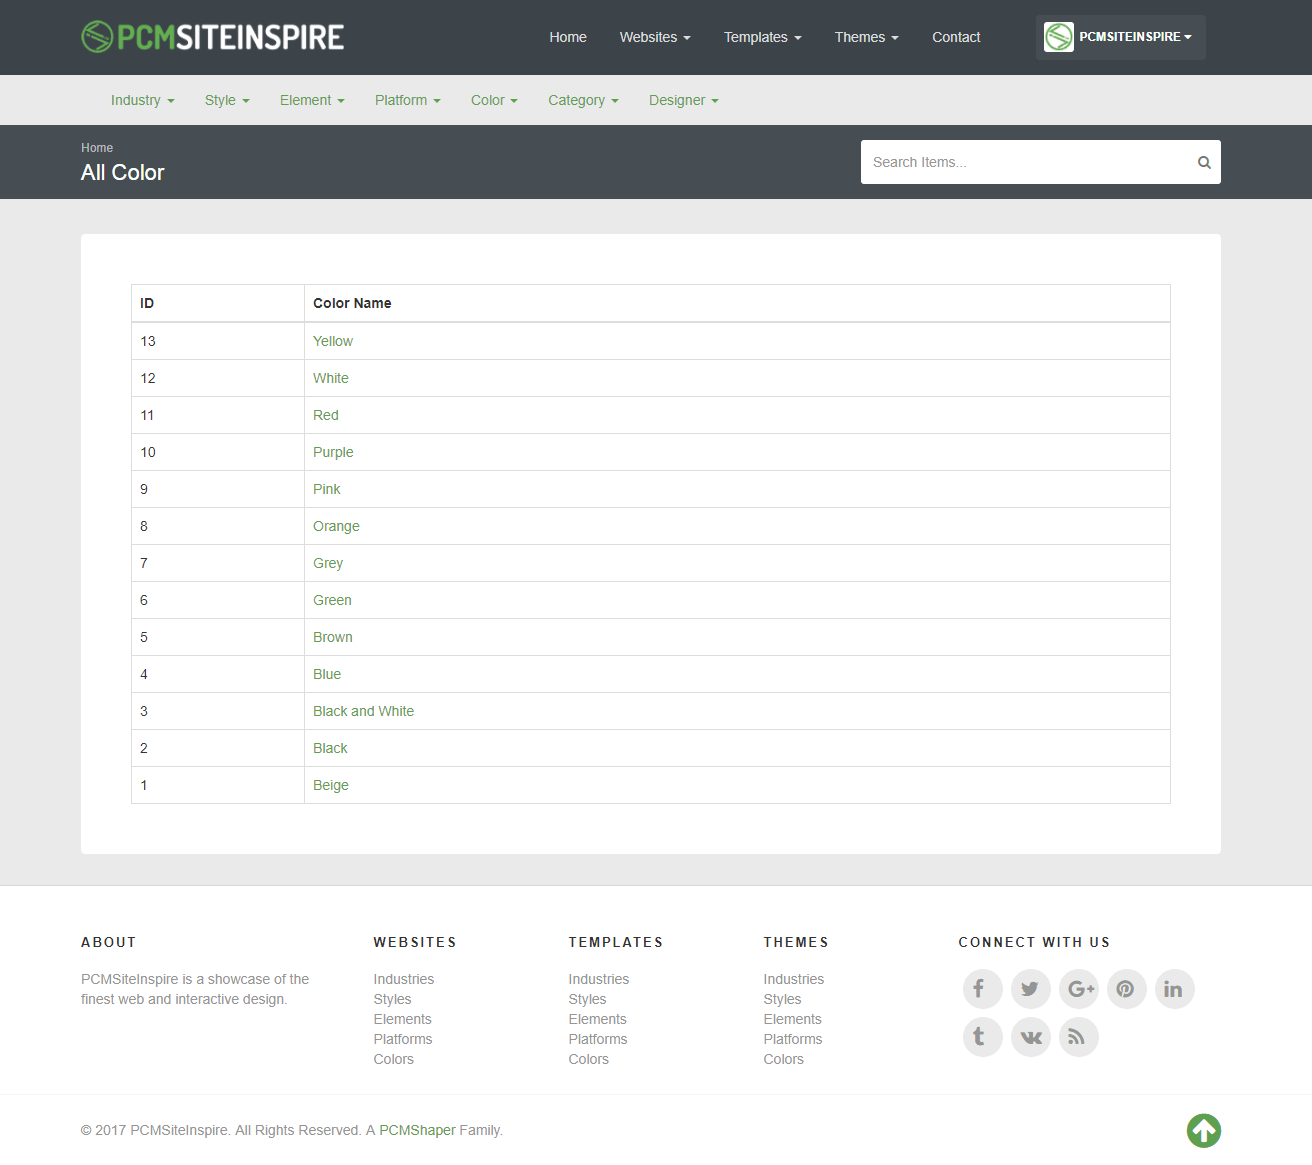
Task: Click the PCMSiteInspire logo
Action: [x=213, y=37]
